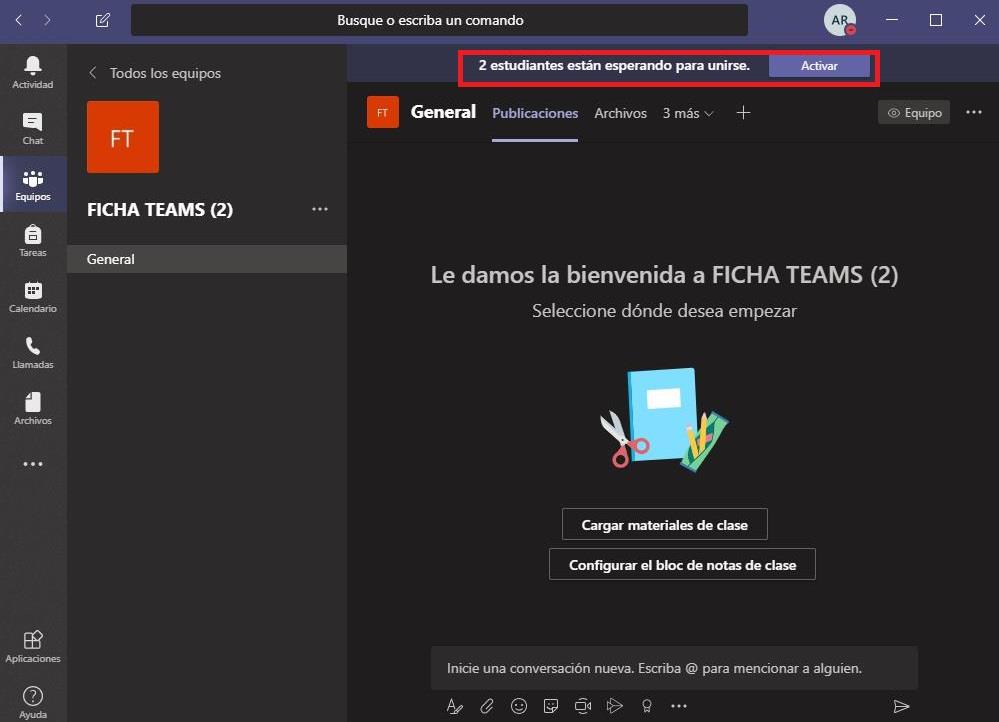
Task: Open Chat from the left sidebar
Action: [x=33, y=128]
